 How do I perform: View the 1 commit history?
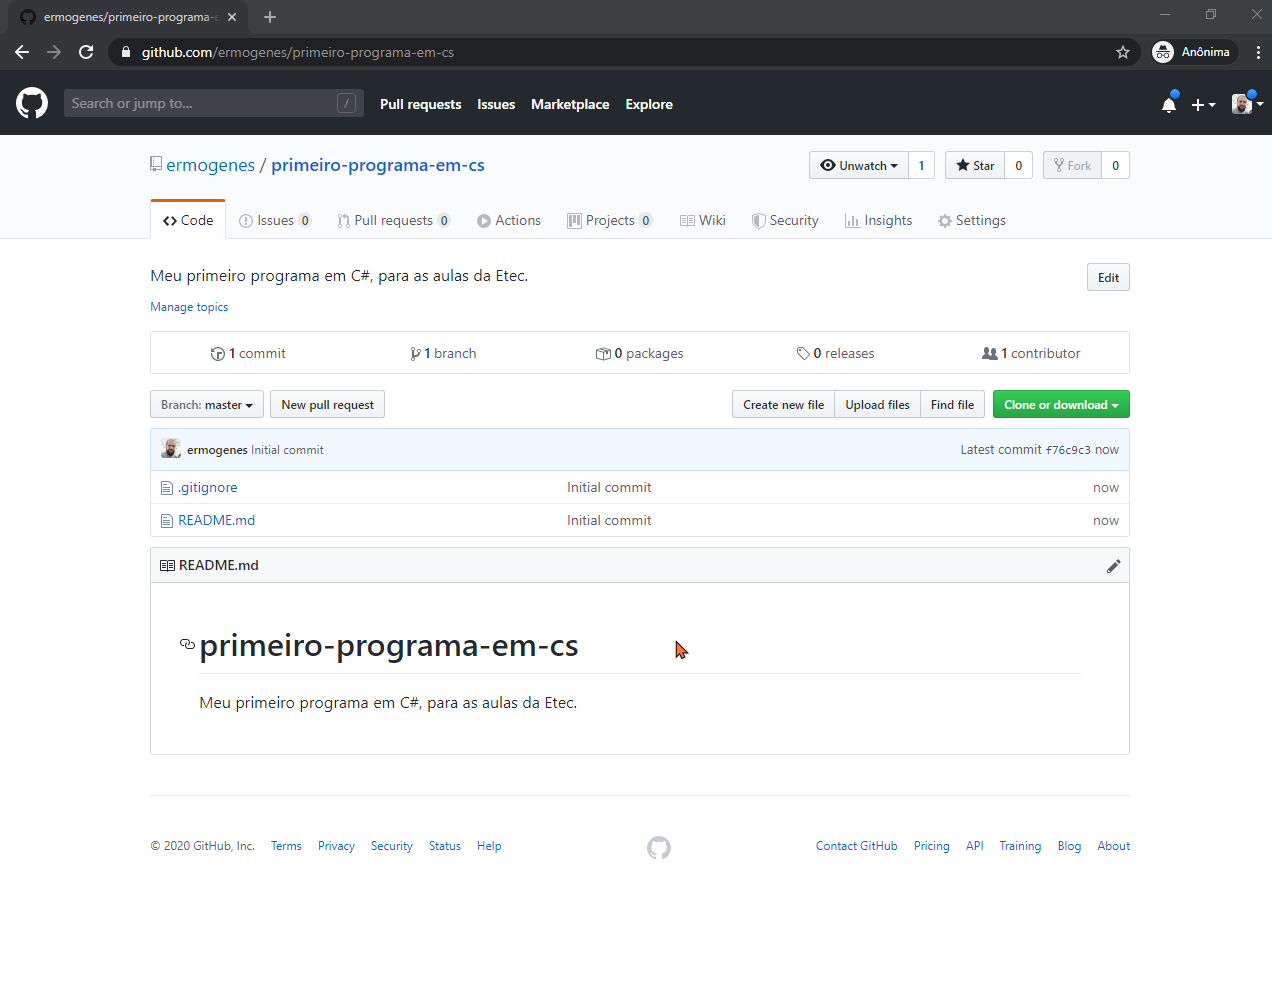point(248,353)
